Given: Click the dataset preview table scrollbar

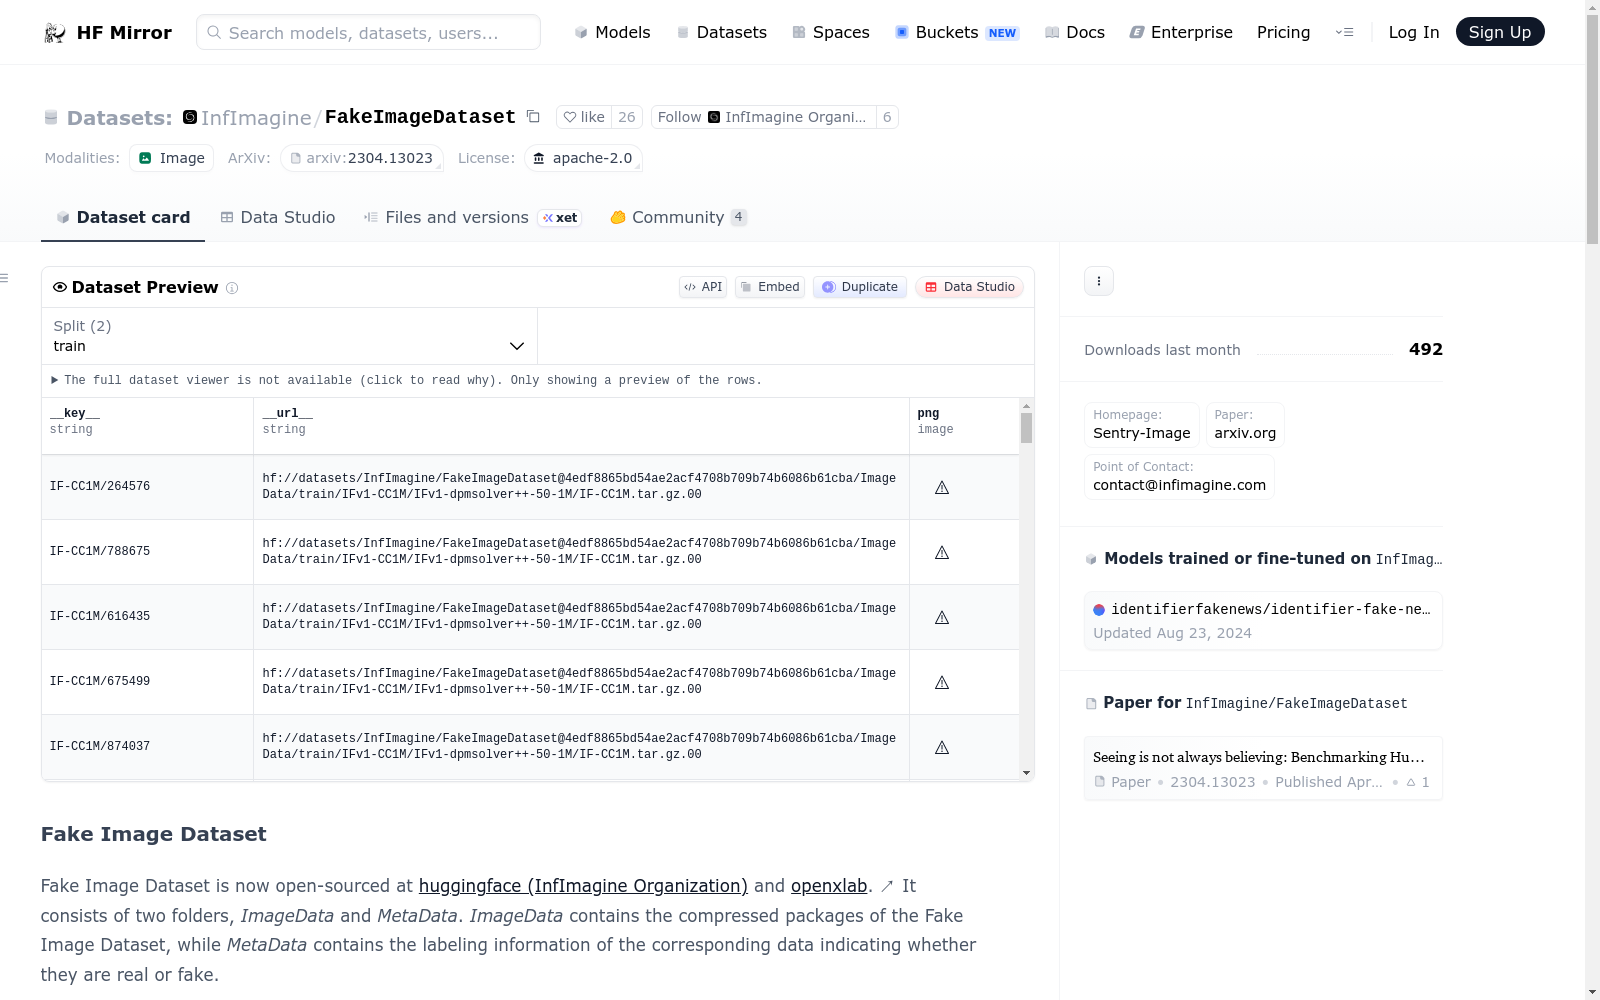Looking at the screenshot, I should coord(1026,428).
